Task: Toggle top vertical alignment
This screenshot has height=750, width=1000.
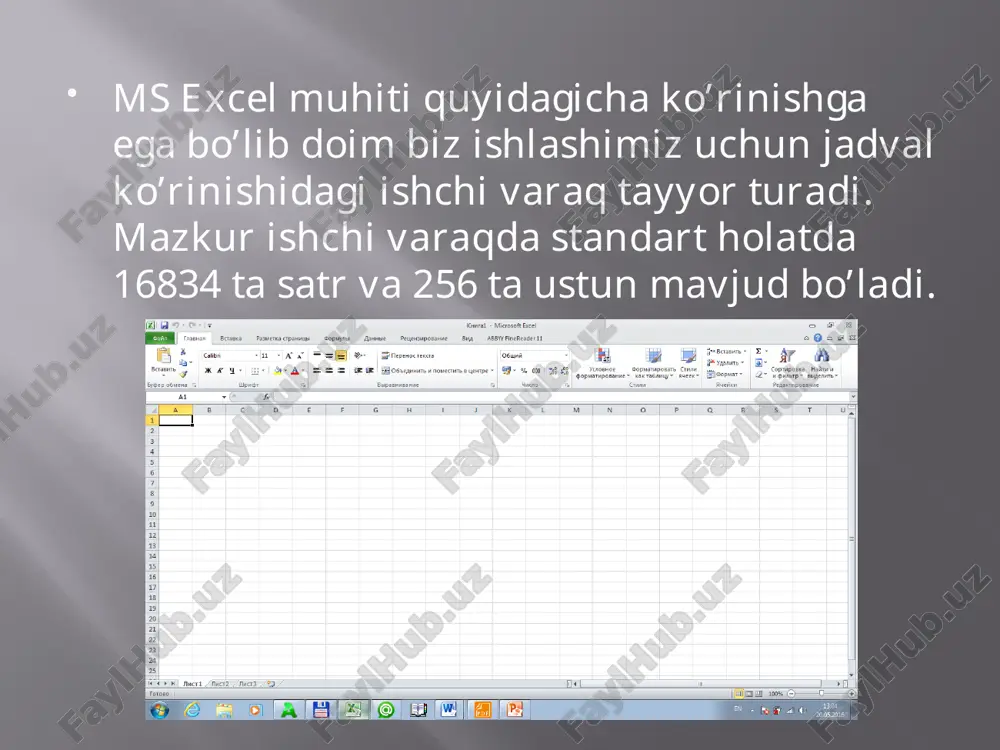Action: [316, 355]
